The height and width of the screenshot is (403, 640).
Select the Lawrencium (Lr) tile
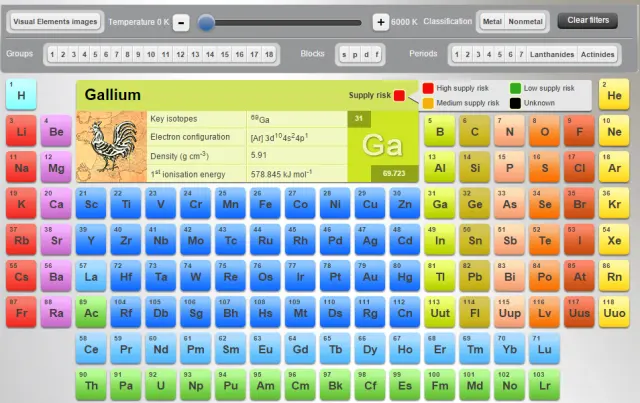click(x=544, y=385)
